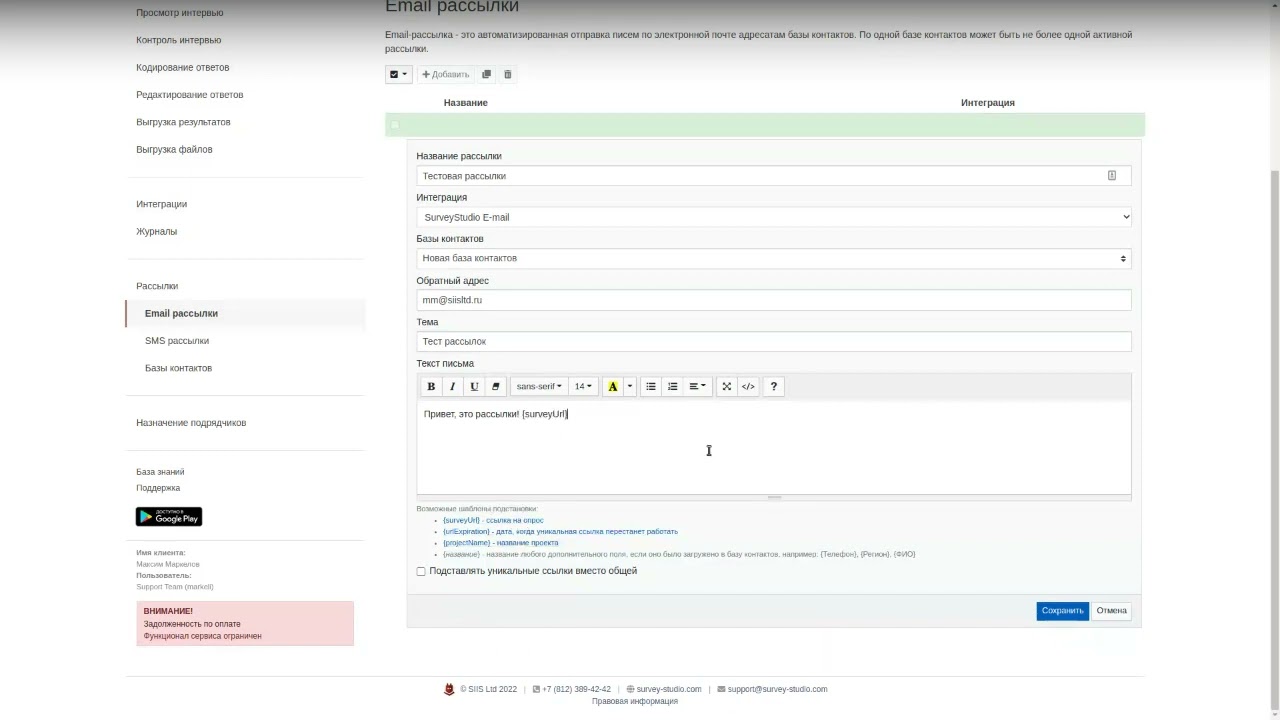Click the editor resize handle bar
This screenshot has width=1280, height=720.
coord(774,497)
